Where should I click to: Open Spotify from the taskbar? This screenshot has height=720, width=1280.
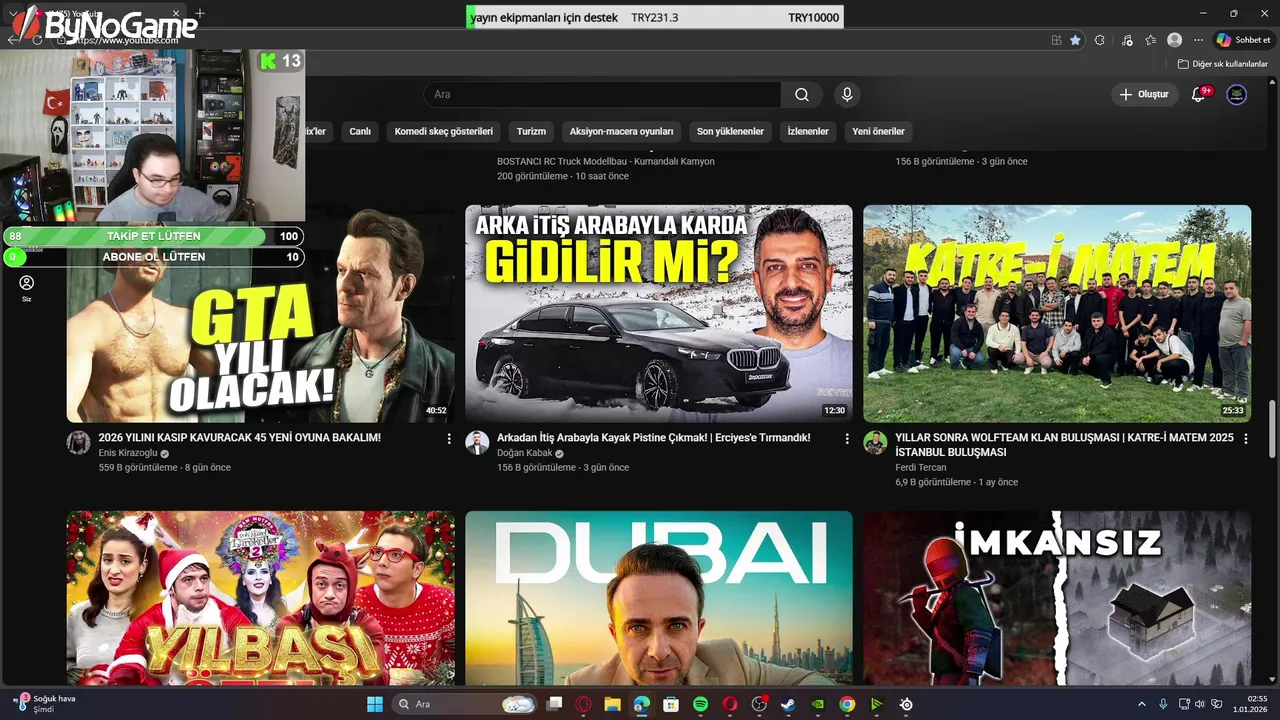(700, 704)
